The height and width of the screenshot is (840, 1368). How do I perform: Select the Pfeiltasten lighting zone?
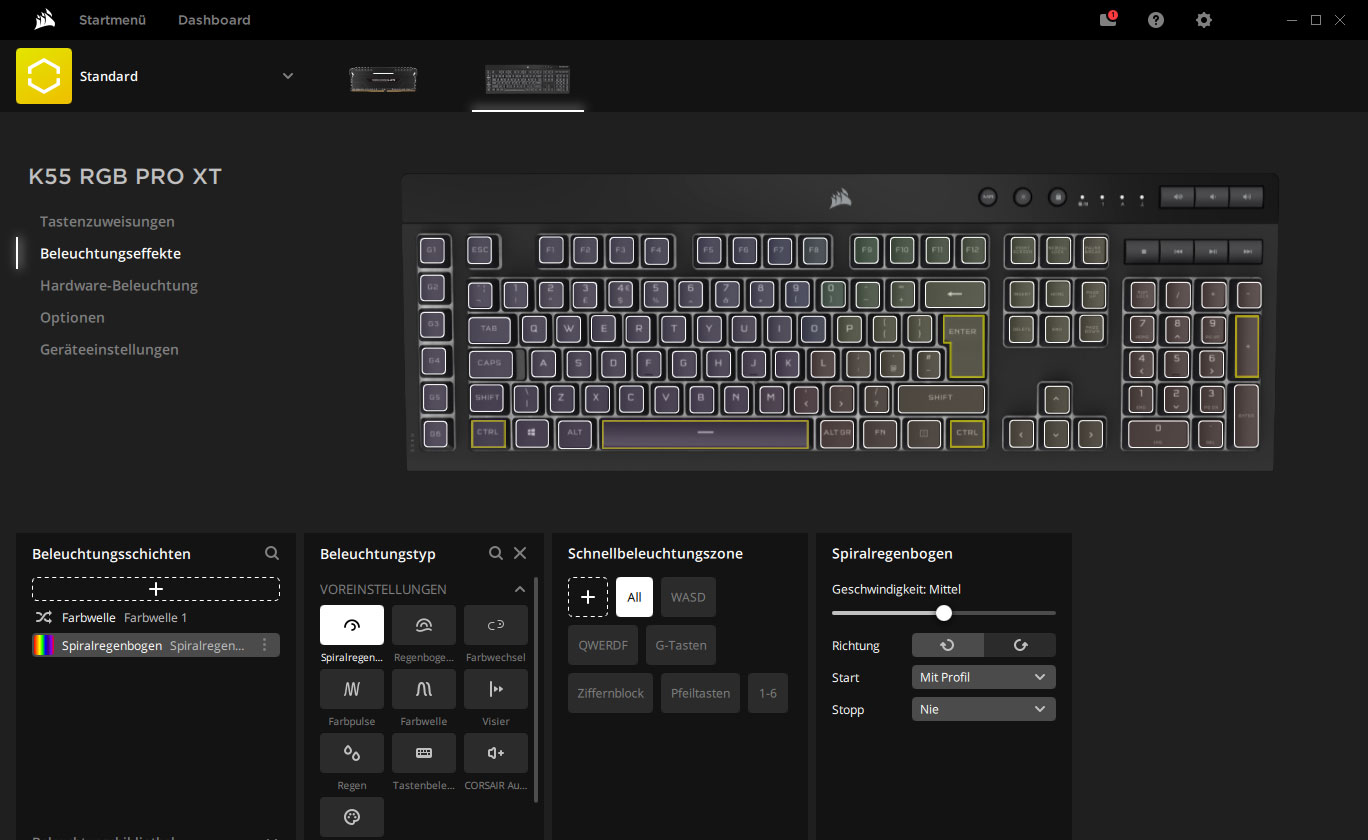tap(700, 693)
